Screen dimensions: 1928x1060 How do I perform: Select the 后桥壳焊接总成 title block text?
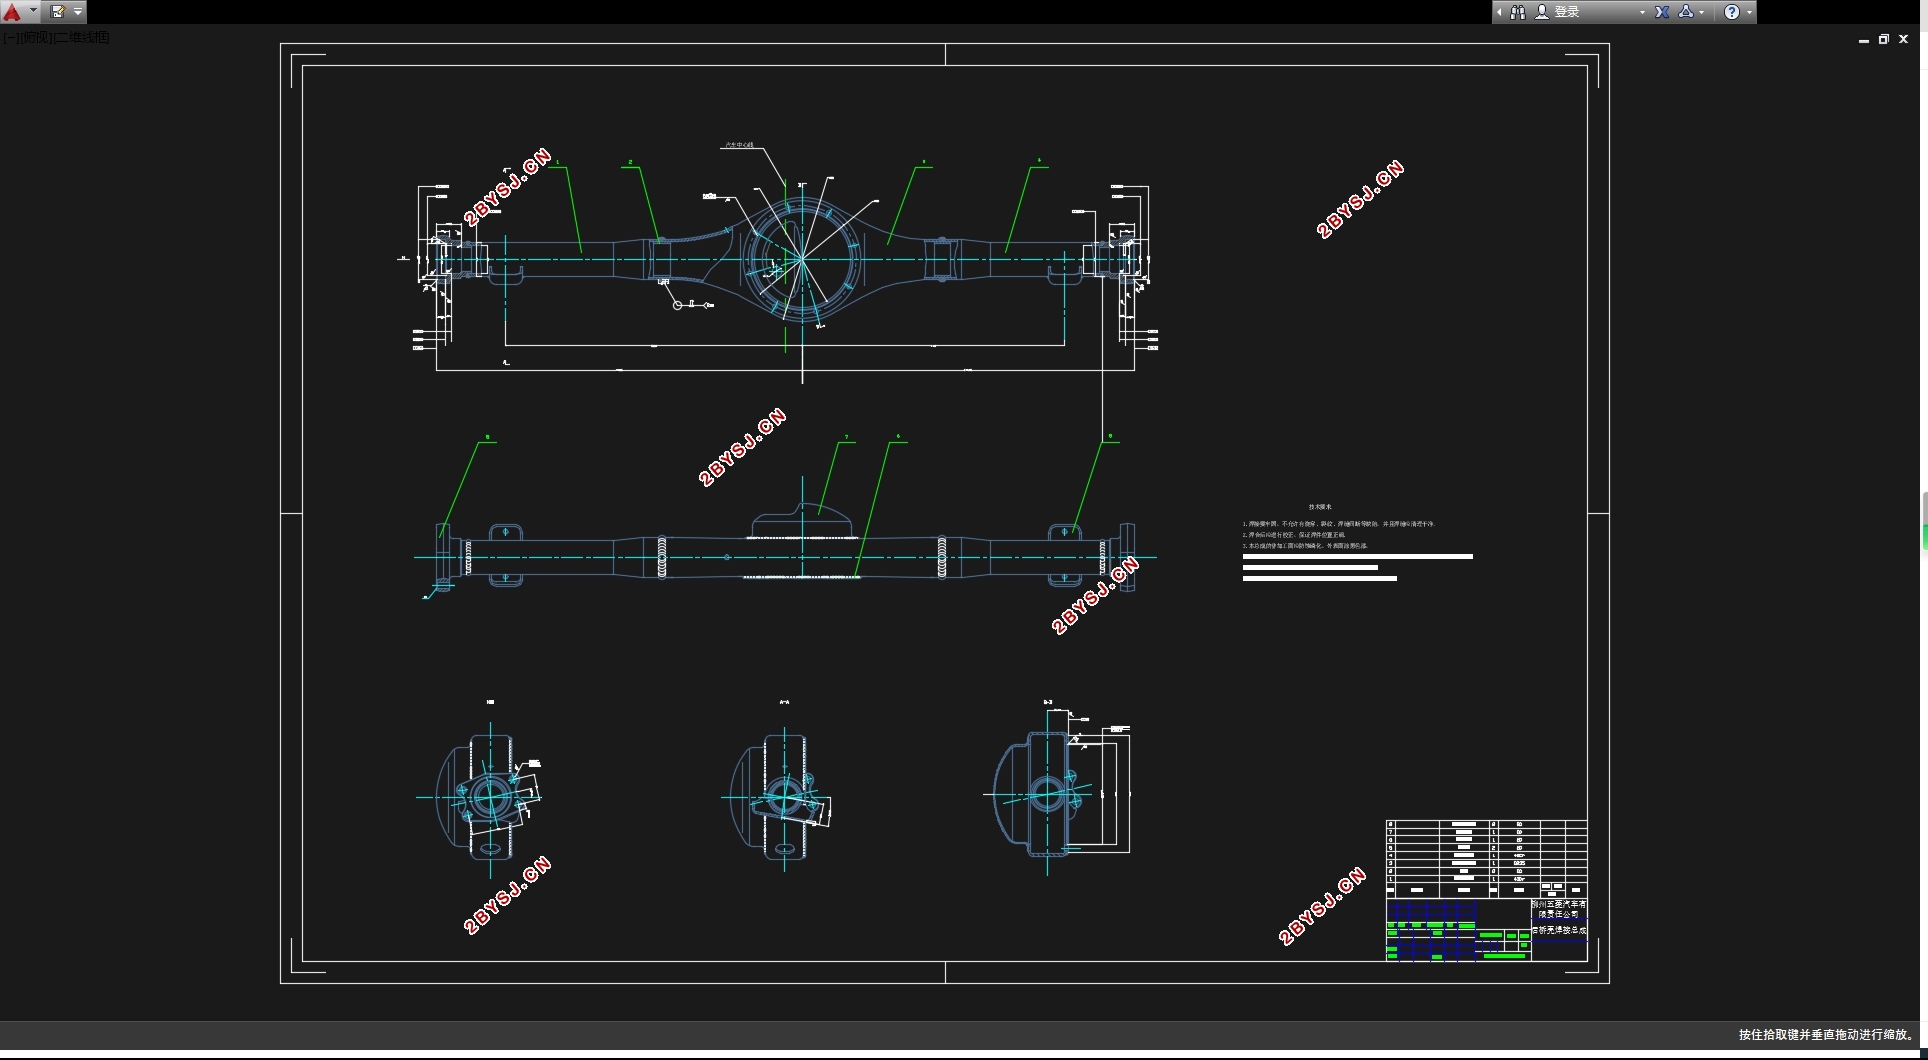tap(1559, 930)
